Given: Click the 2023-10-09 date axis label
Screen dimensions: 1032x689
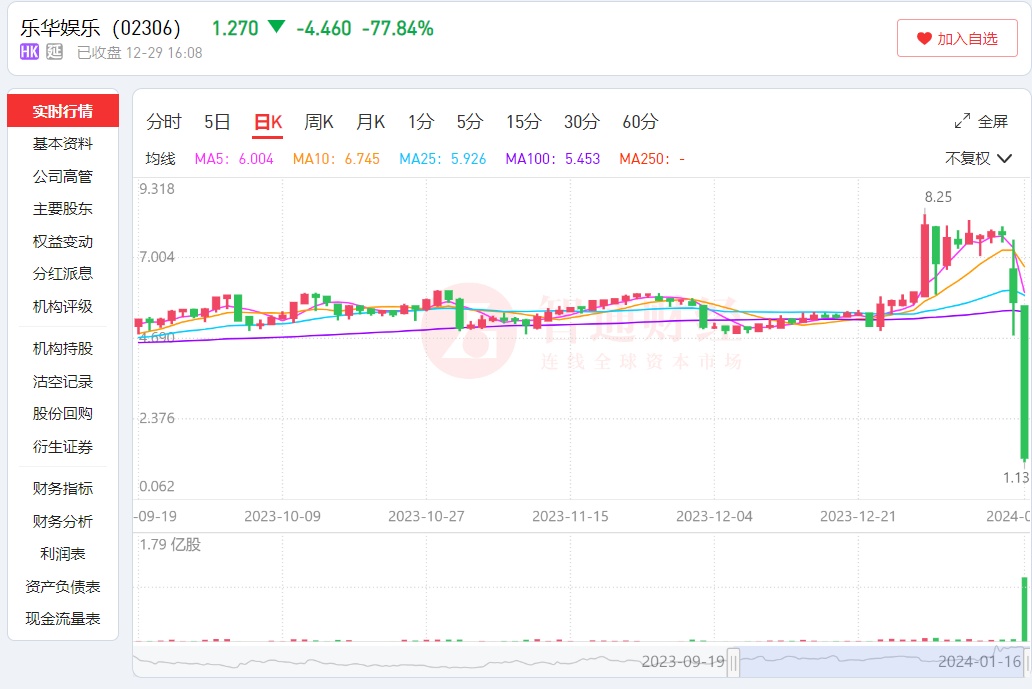Looking at the screenshot, I should [282, 516].
